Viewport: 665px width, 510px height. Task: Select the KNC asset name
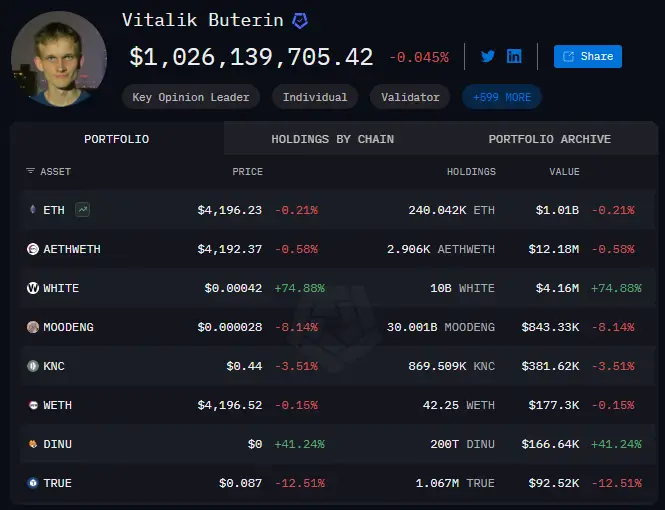[54, 366]
